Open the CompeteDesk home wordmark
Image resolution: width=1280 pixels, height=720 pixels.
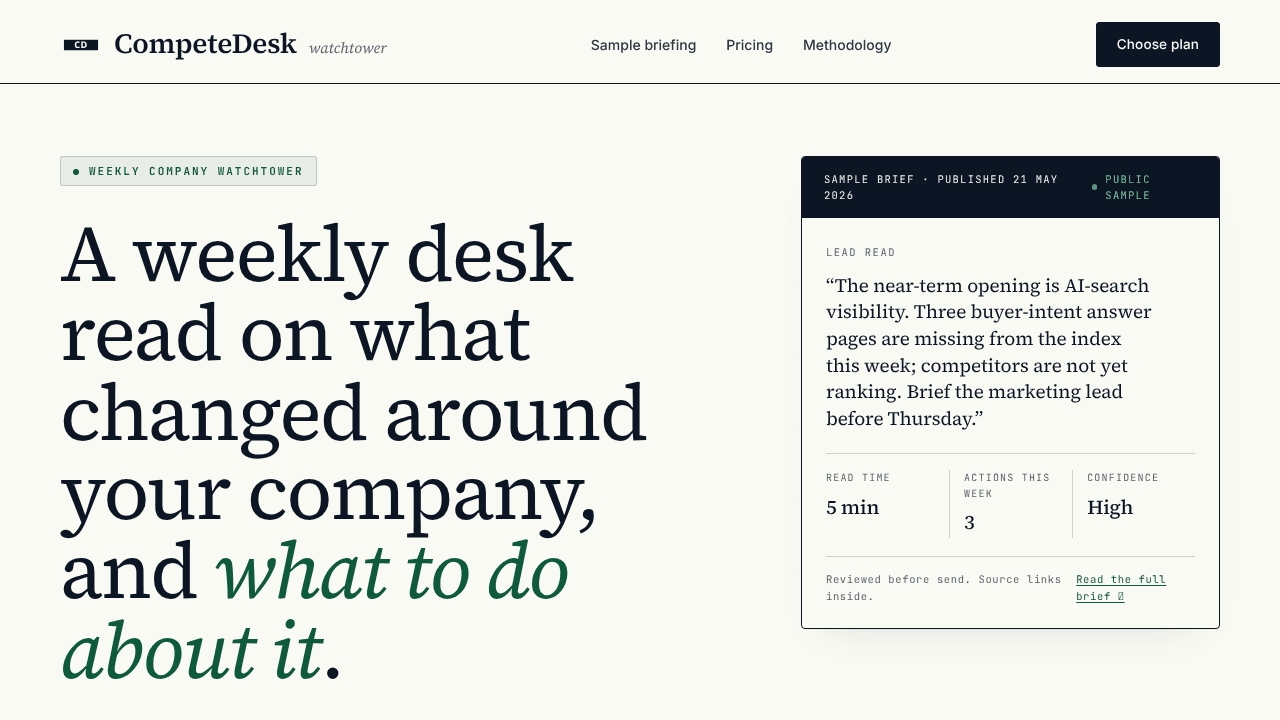coord(205,44)
